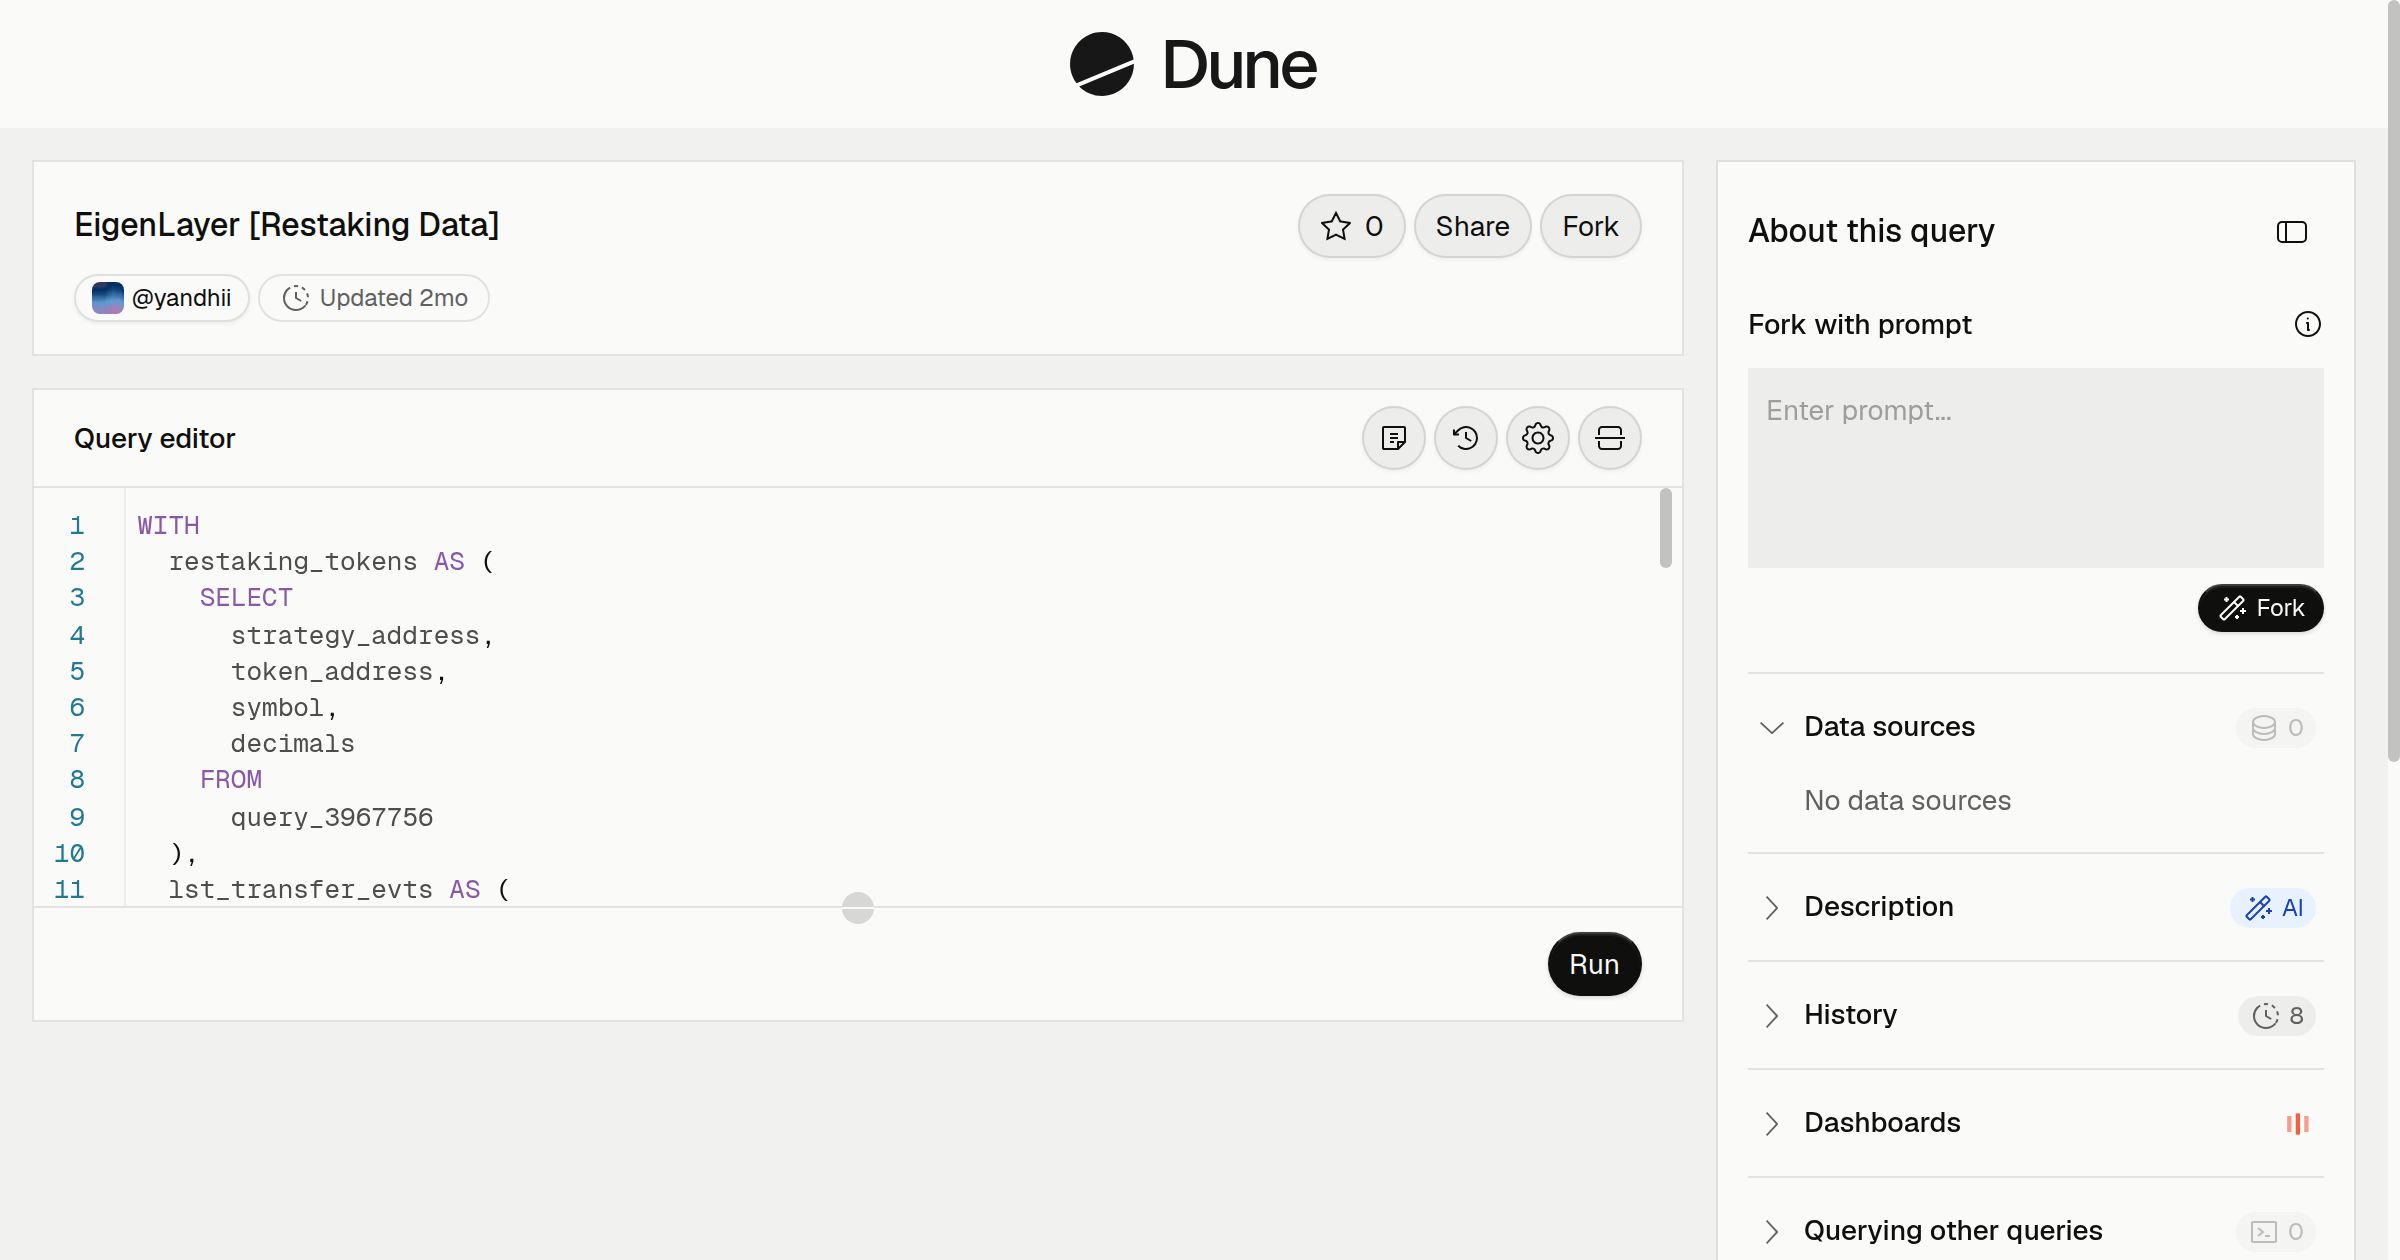Click the restaking_tokens line in the editor
Viewport: 2400px width, 1260px height.
point(331,562)
